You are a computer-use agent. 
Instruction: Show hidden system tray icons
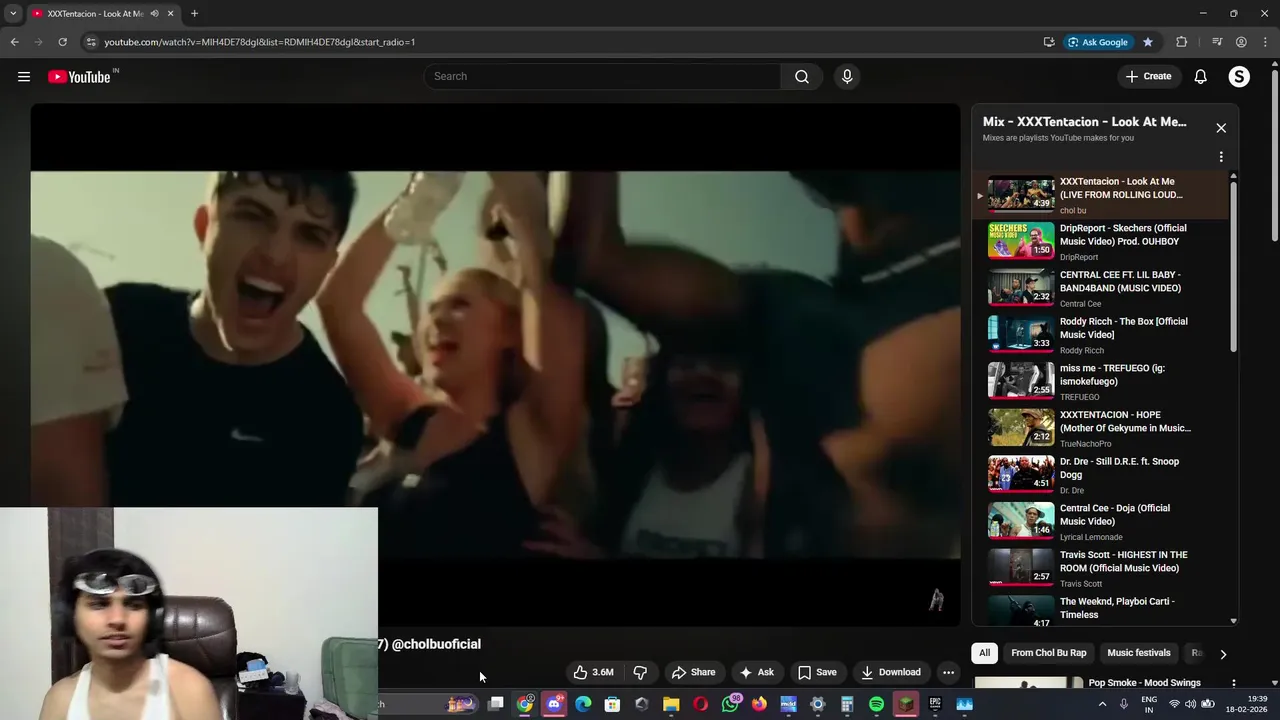(x=1102, y=704)
